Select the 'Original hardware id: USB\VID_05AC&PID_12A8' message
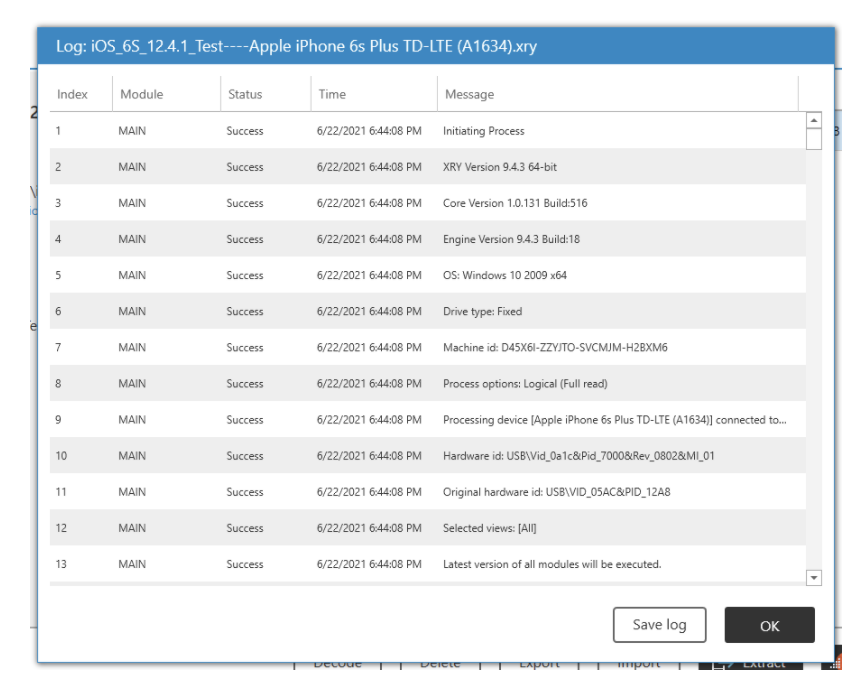 [x=556, y=492]
